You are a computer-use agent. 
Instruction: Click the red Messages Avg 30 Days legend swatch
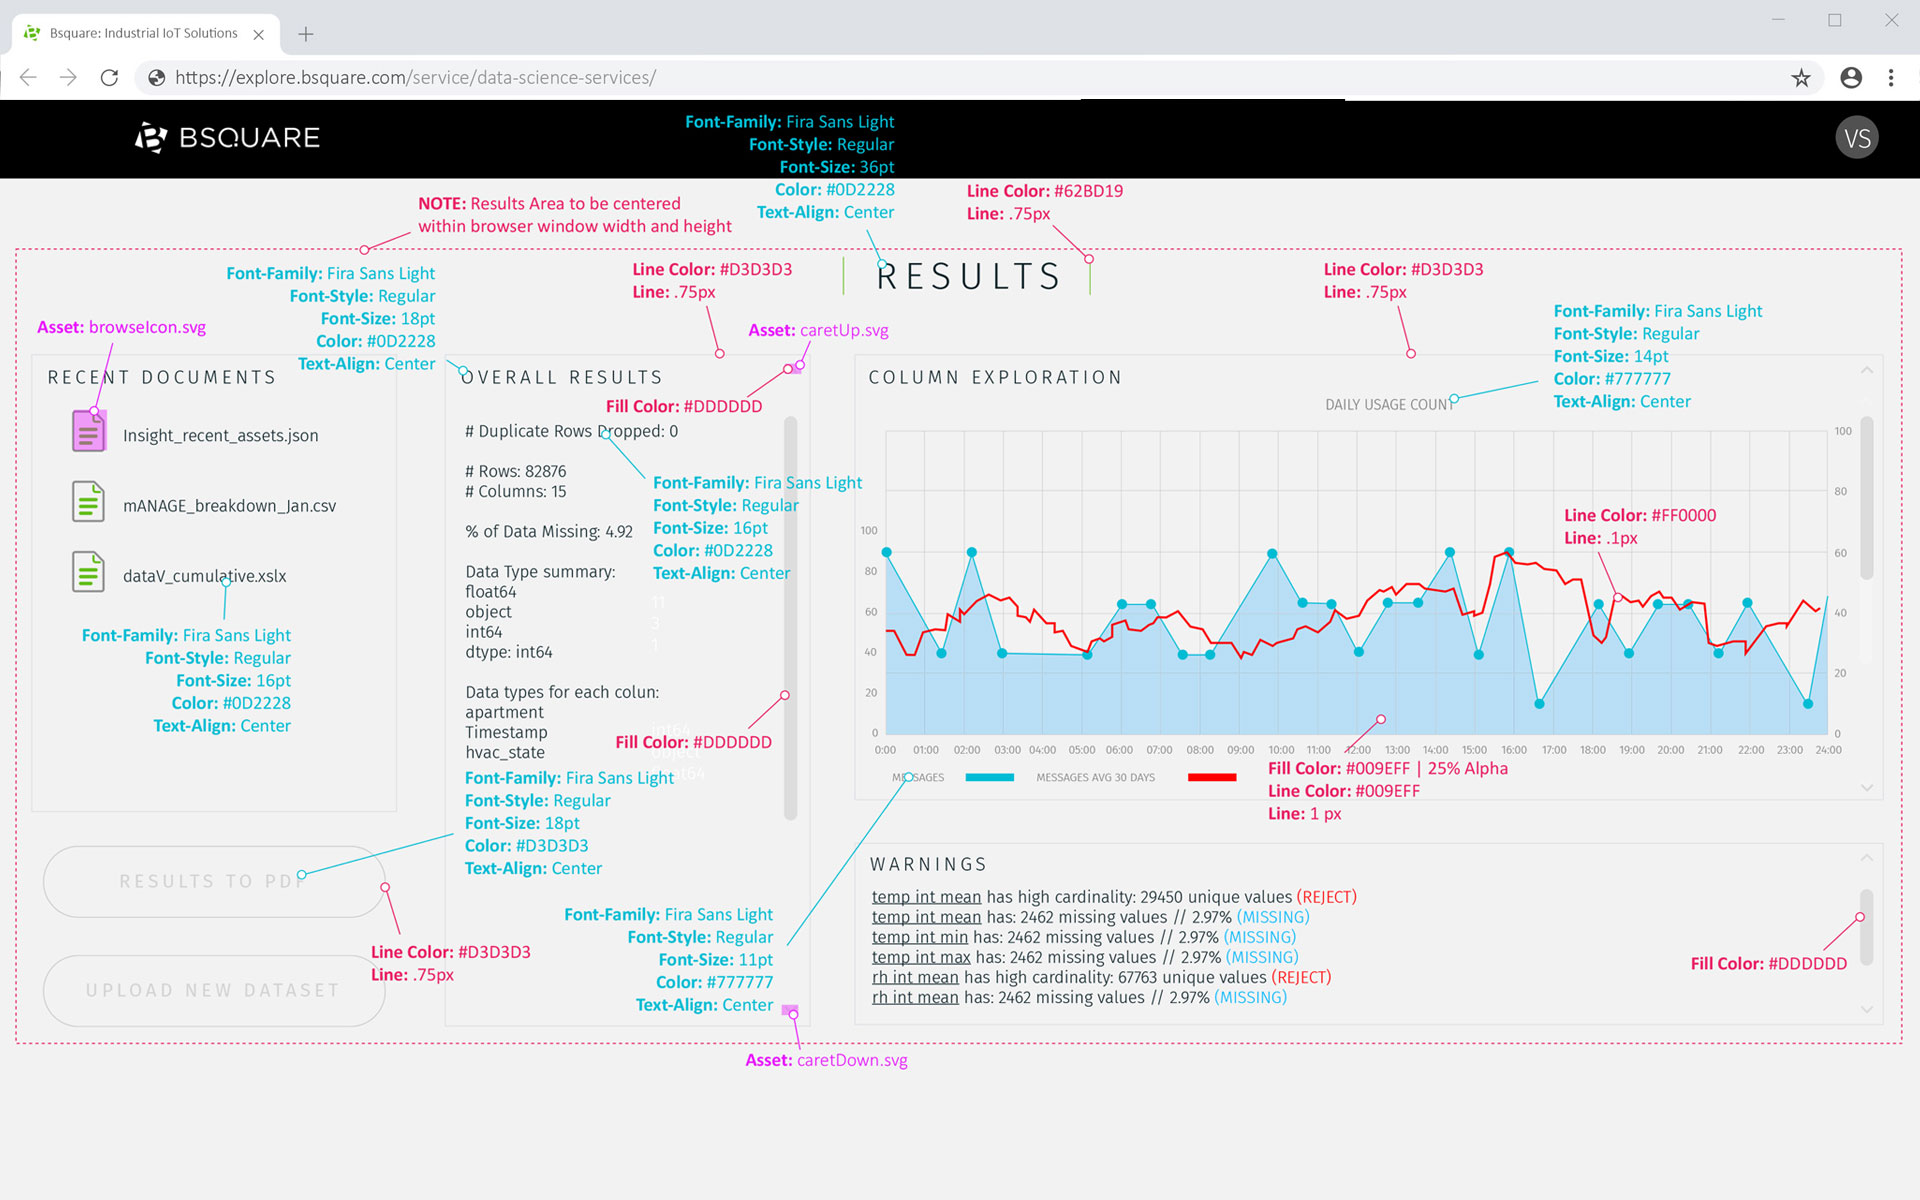[x=1212, y=777]
